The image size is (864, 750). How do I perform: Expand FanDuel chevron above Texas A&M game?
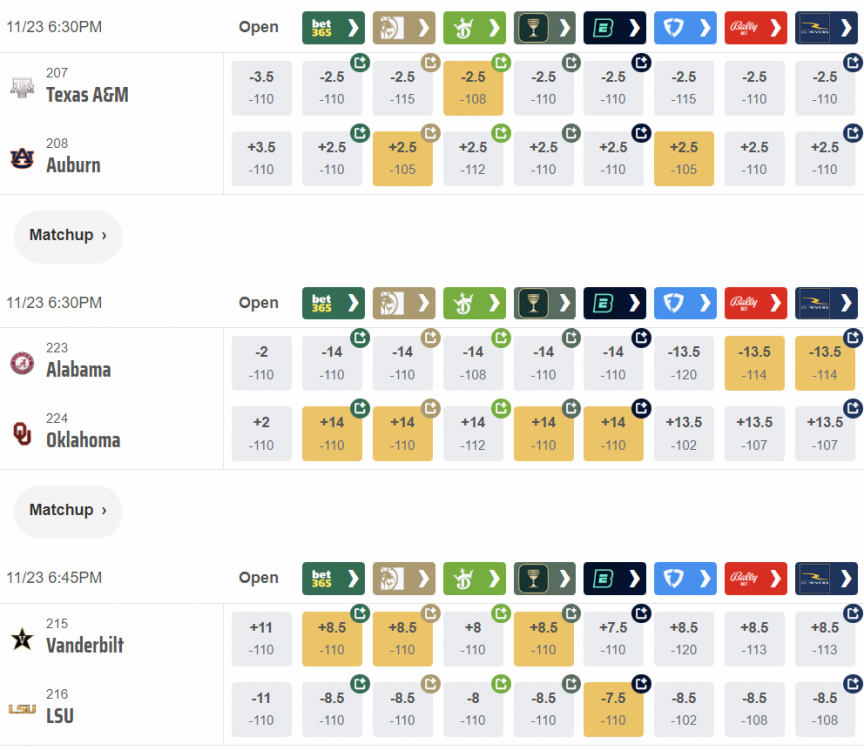pyautogui.click(x=706, y=27)
